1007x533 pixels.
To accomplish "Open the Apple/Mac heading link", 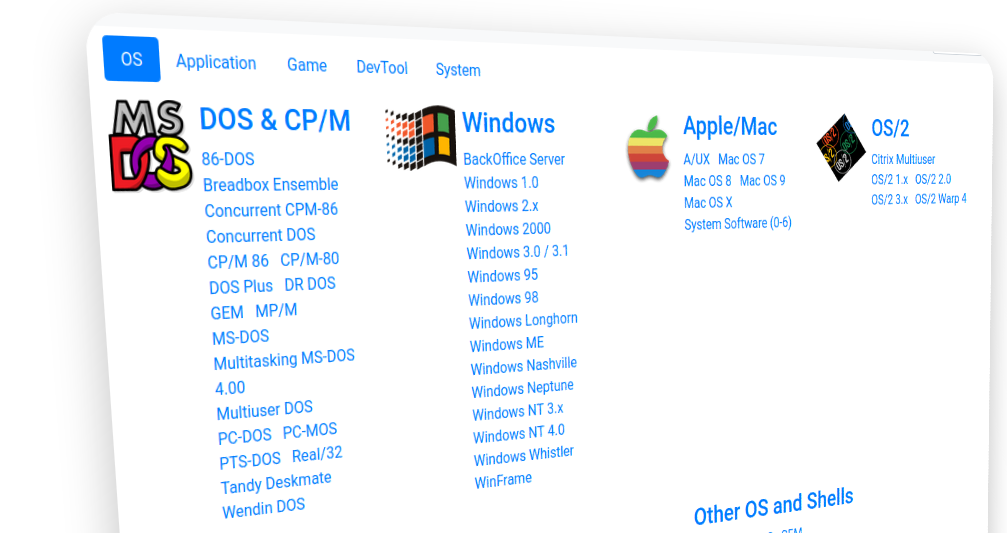I will (x=730, y=127).
